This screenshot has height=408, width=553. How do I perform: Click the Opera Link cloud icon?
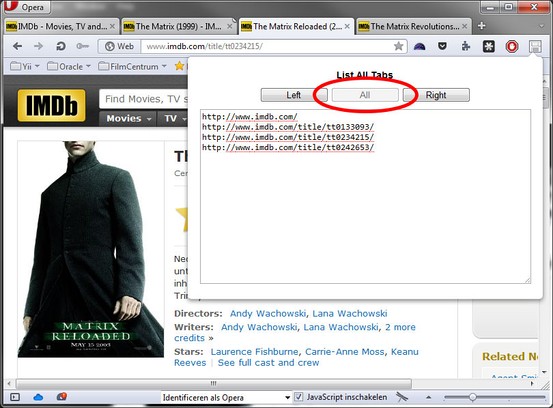point(38,397)
